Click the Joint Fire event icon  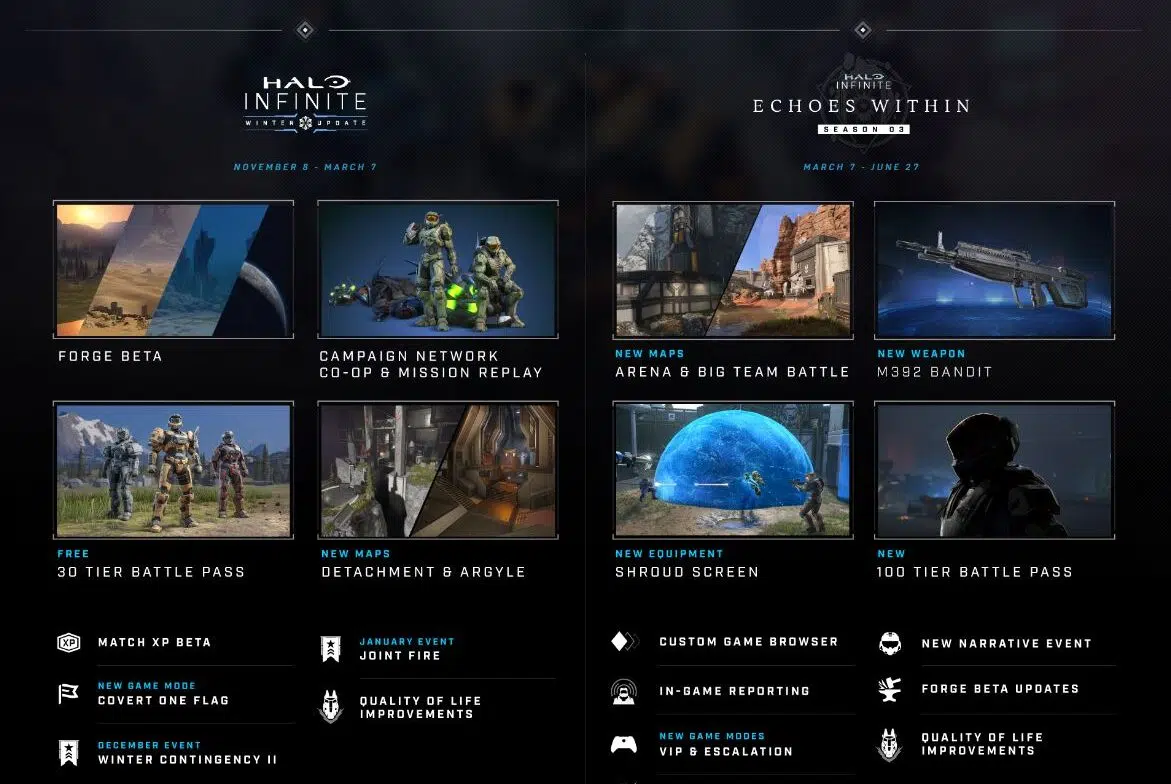(330, 649)
